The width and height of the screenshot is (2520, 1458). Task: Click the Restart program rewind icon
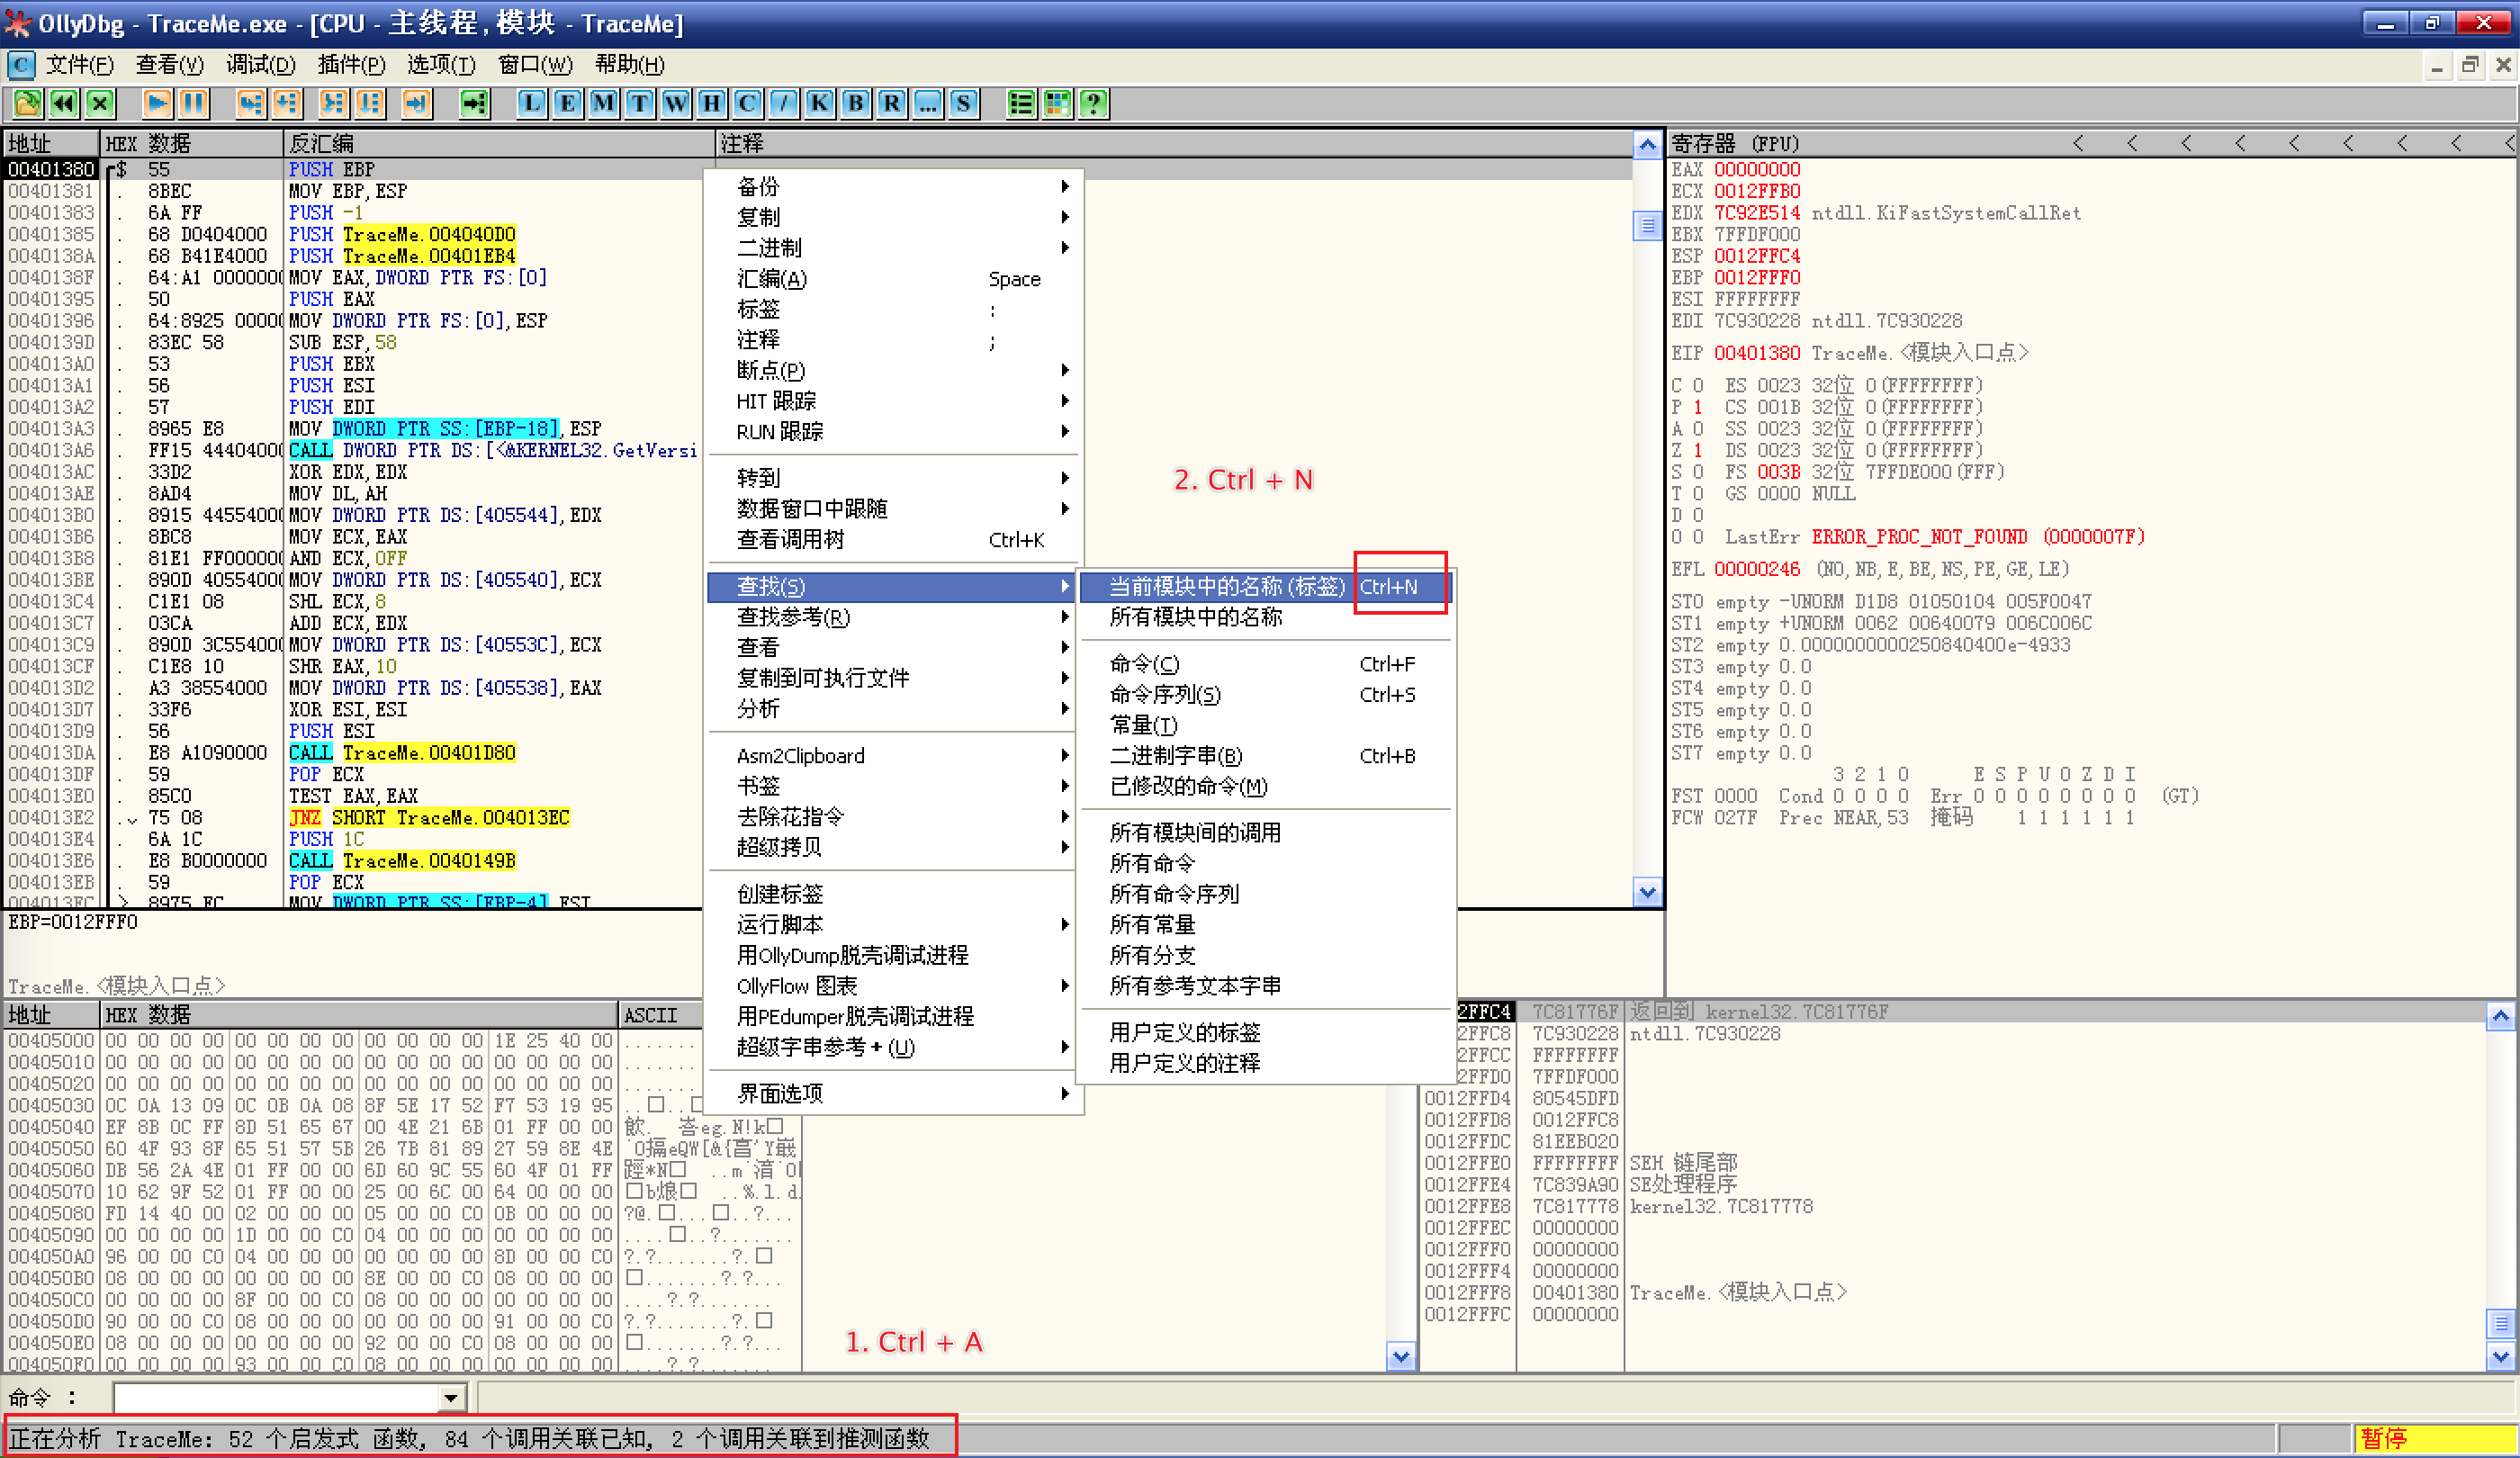[64, 103]
